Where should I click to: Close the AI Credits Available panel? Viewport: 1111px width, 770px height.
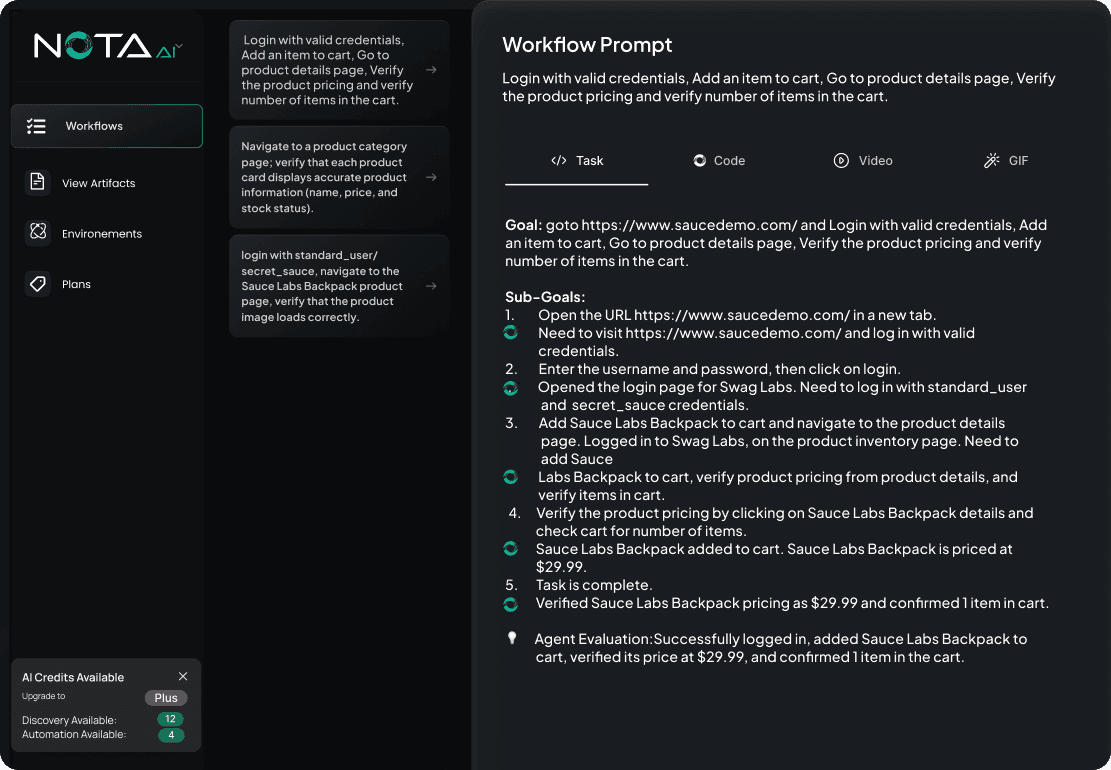(x=183, y=676)
